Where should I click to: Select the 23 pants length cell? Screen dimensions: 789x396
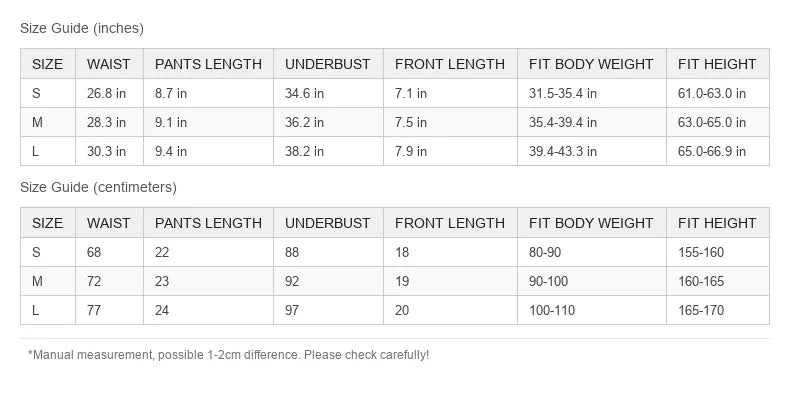pyautogui.click(x=208, y=281)
